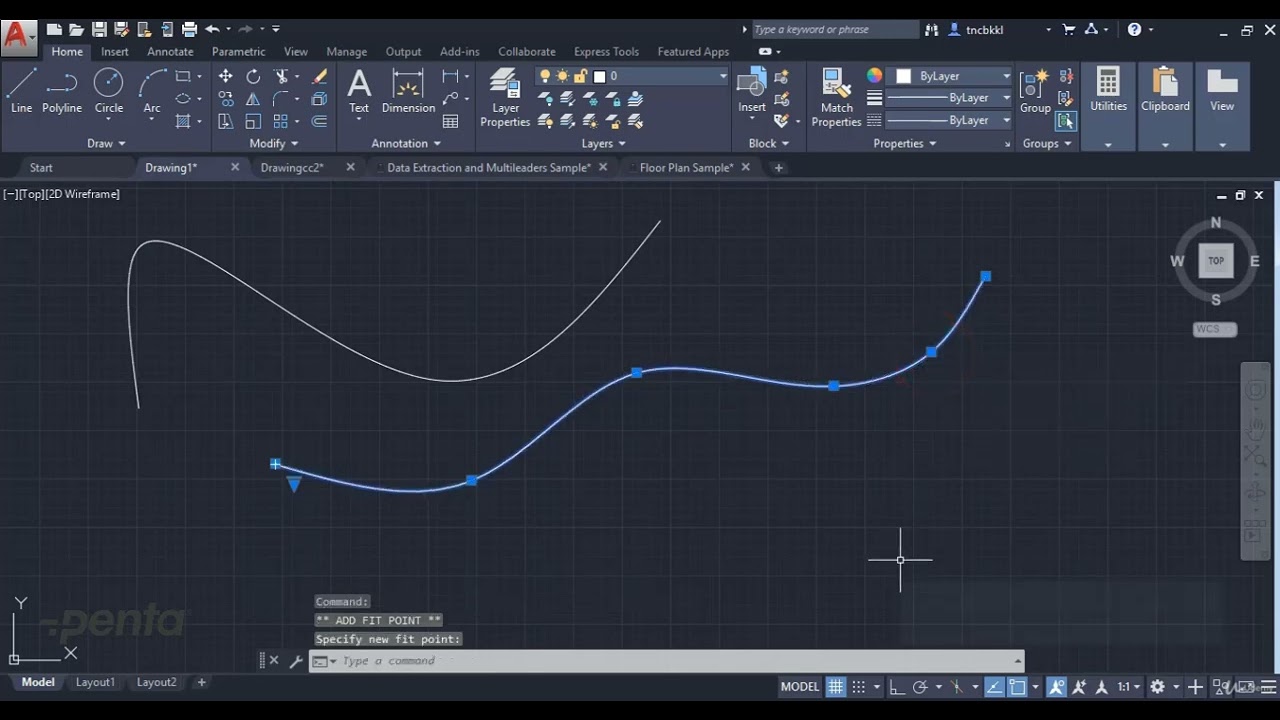Image resolution: width=1280 pixels, height=720 pixels.
Task: Click the Erase tool icon
Action: pos(320,76)
